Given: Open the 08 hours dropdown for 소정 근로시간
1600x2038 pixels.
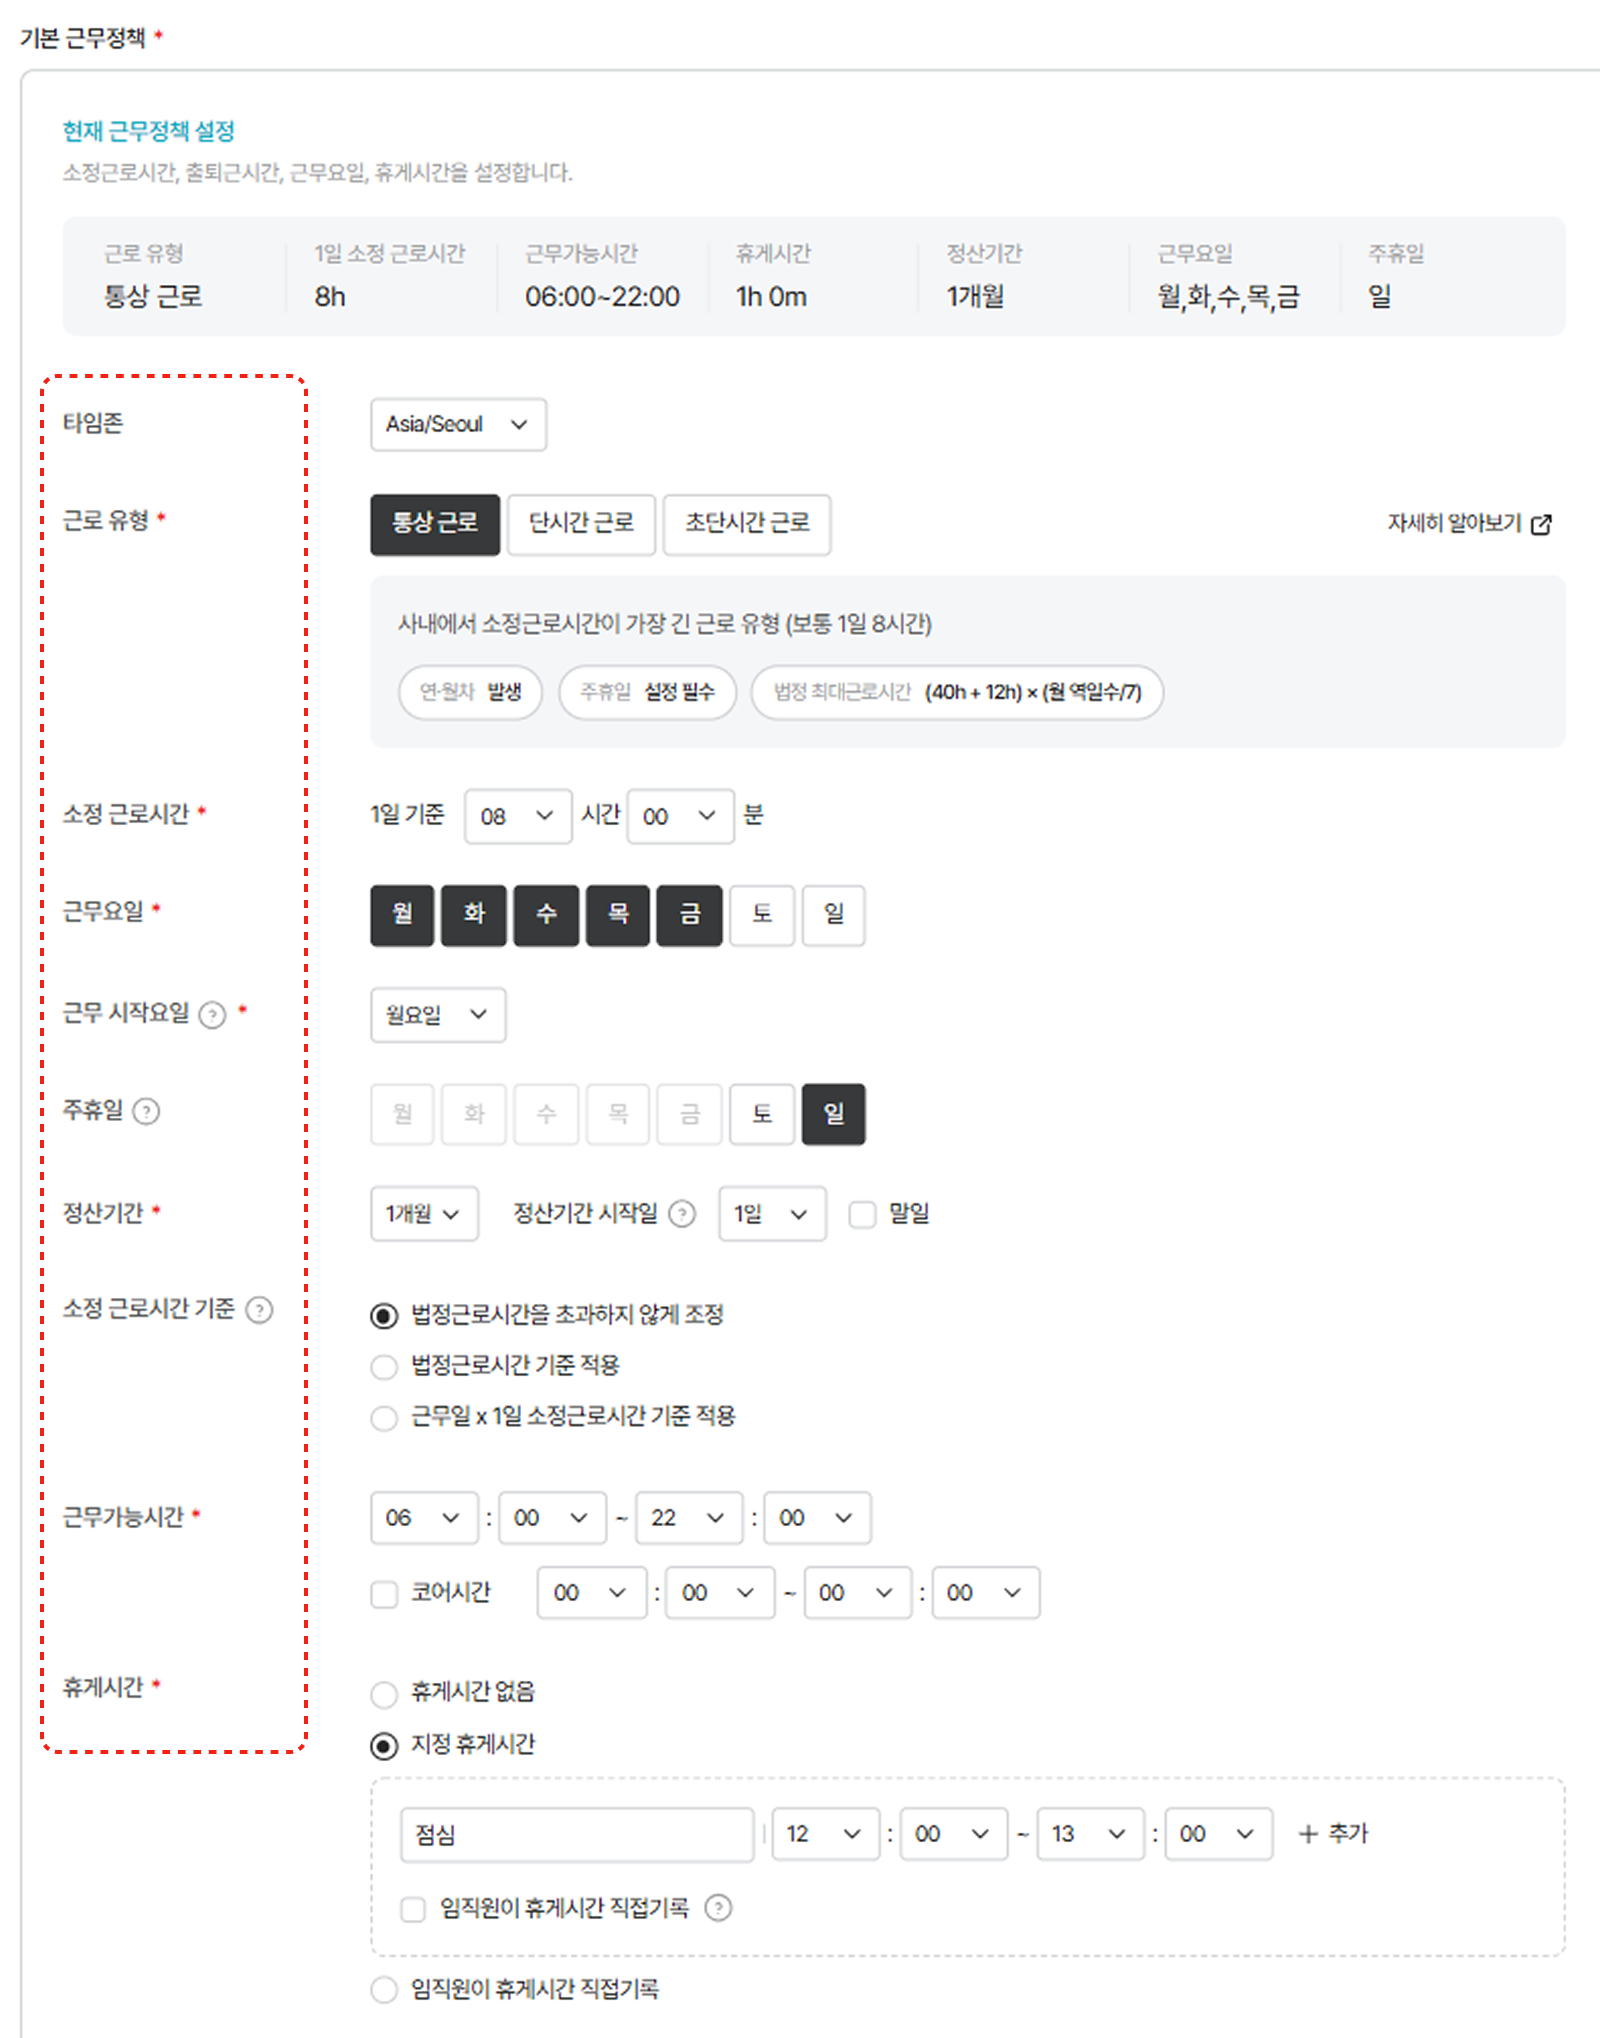Looking at the screenshot, I should click(x=518, y=816).
